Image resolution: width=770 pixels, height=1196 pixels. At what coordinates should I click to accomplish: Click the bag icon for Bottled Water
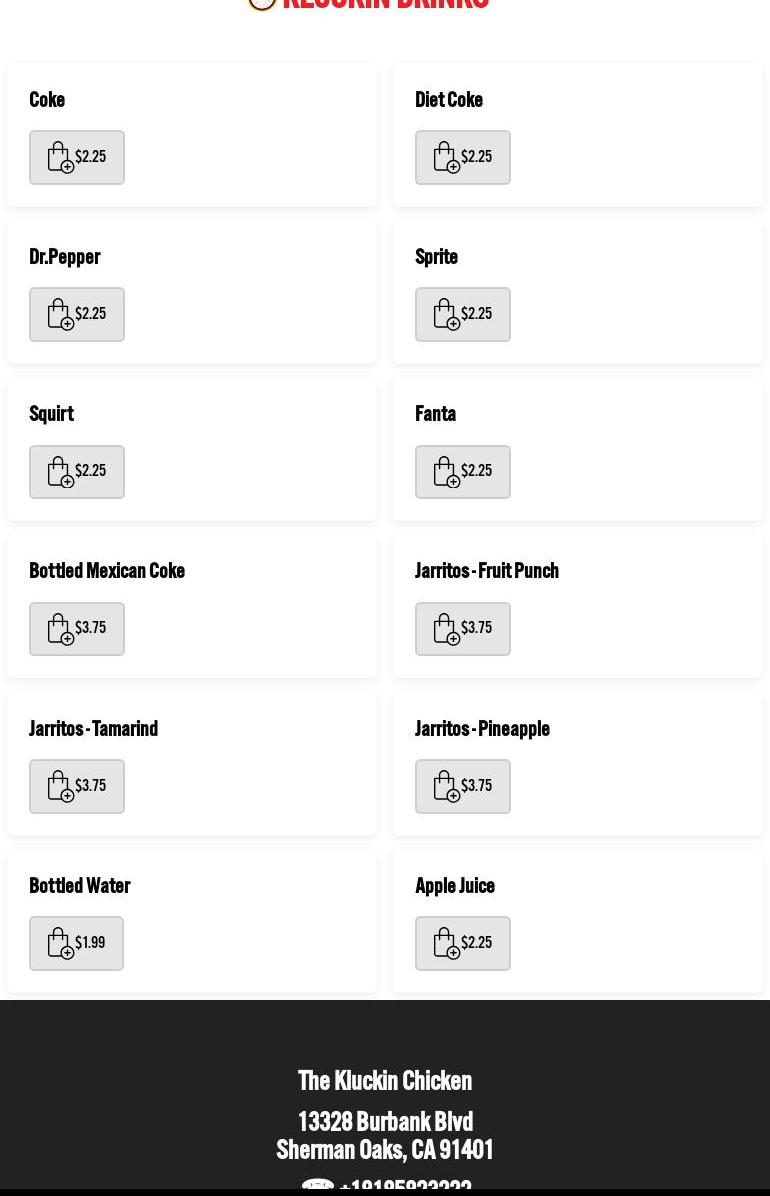[60, 943]
